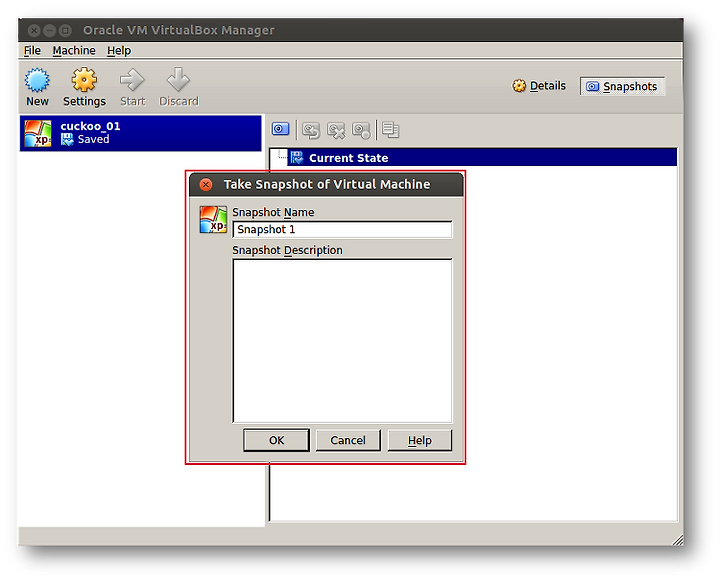Click the Snapshot Description text area

tap(342, 340)
